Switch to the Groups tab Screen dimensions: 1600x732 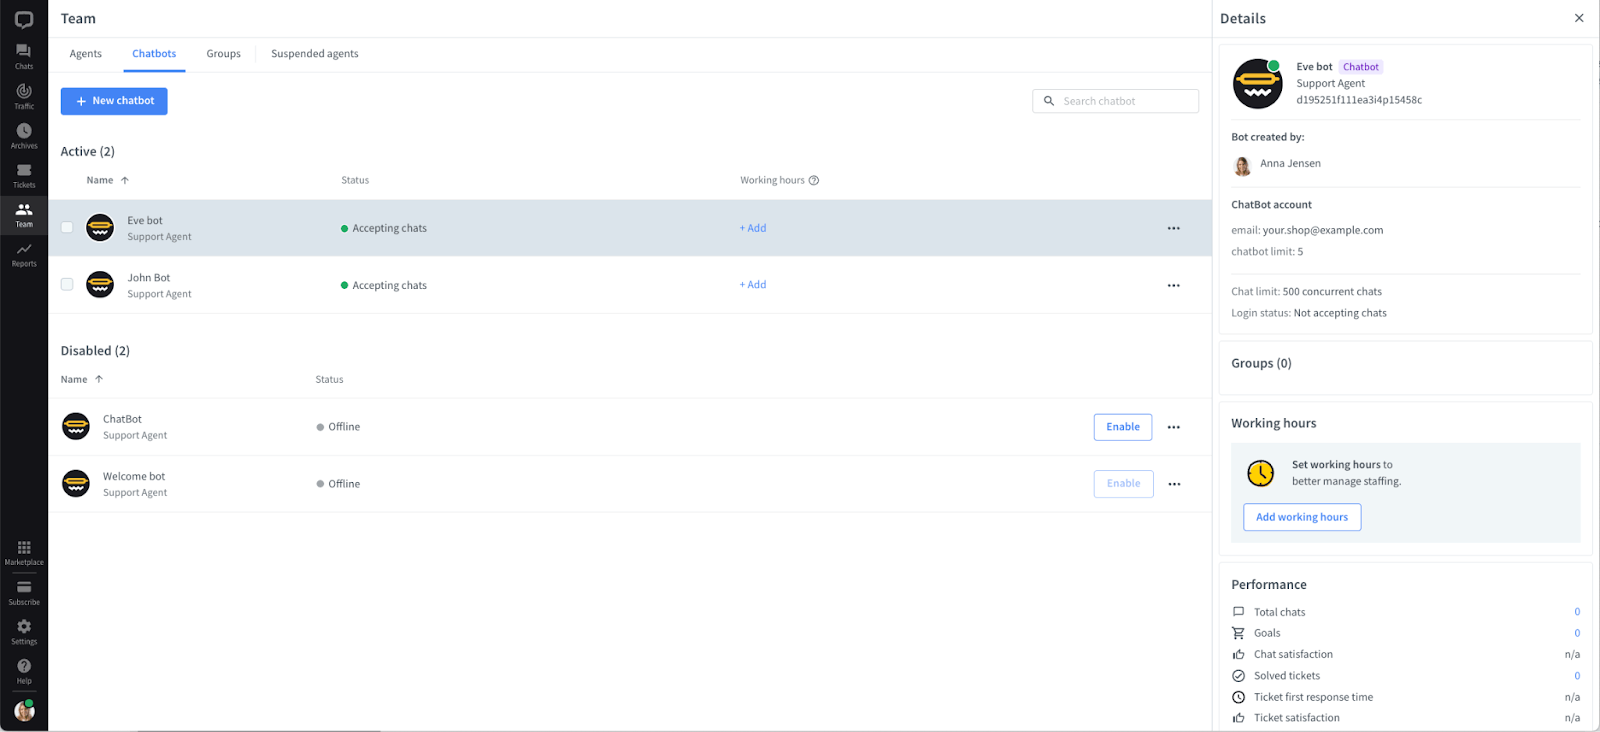click(x=224, y=54)
